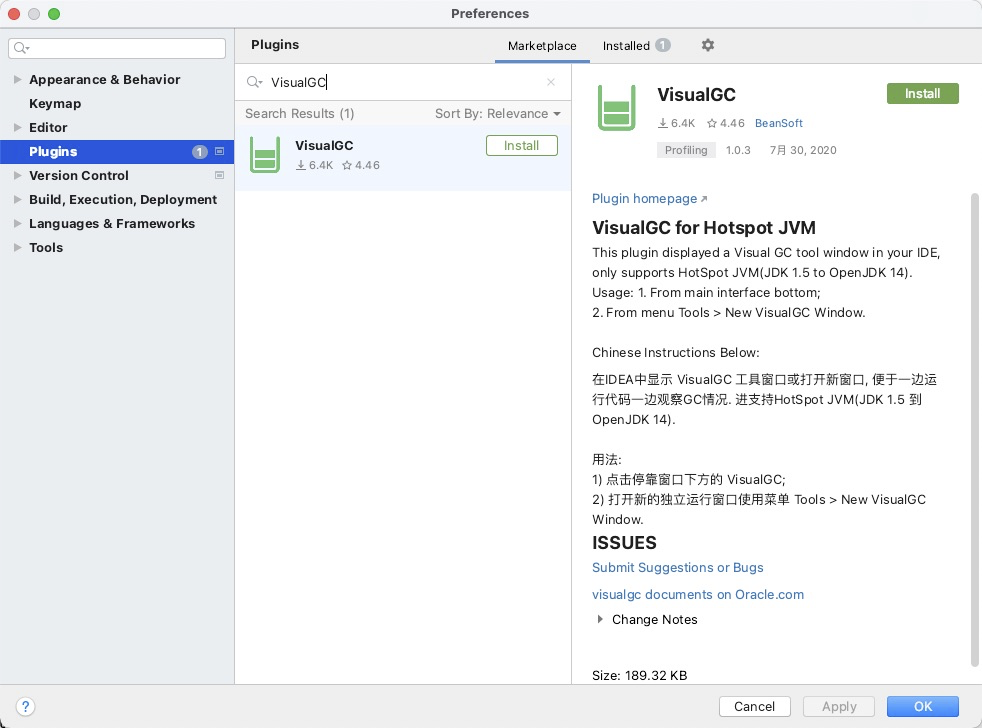Image resolution: width=982 pixels, height=728 pixels.
Task: Switch to Marketplace tab
Action: click(542, 46)
